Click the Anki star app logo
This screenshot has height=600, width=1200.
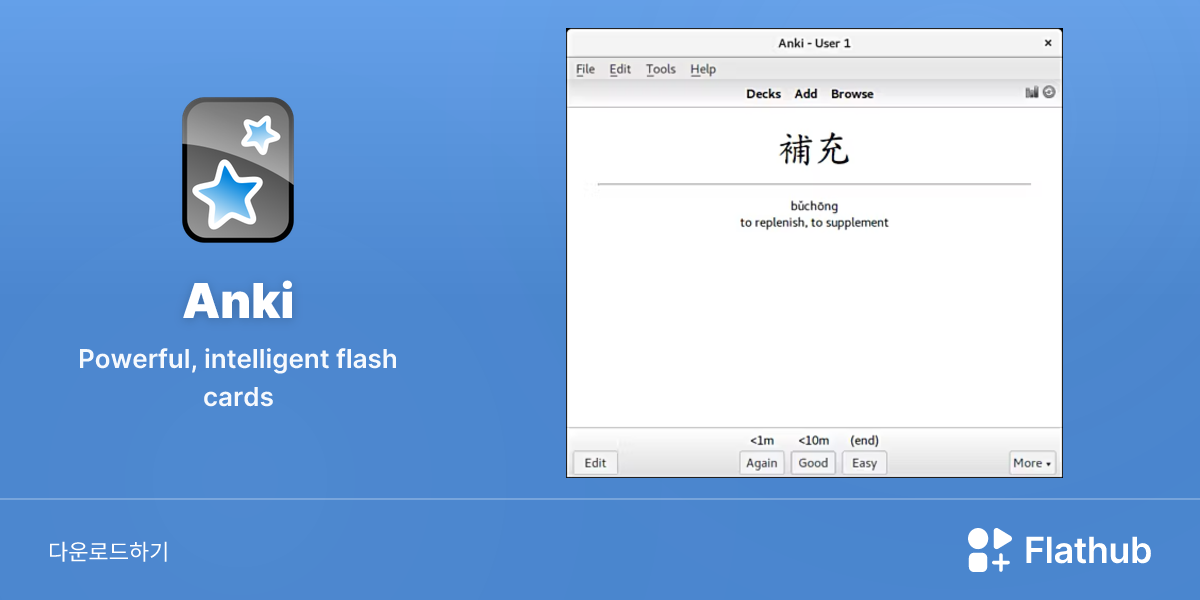pos(238,170)
